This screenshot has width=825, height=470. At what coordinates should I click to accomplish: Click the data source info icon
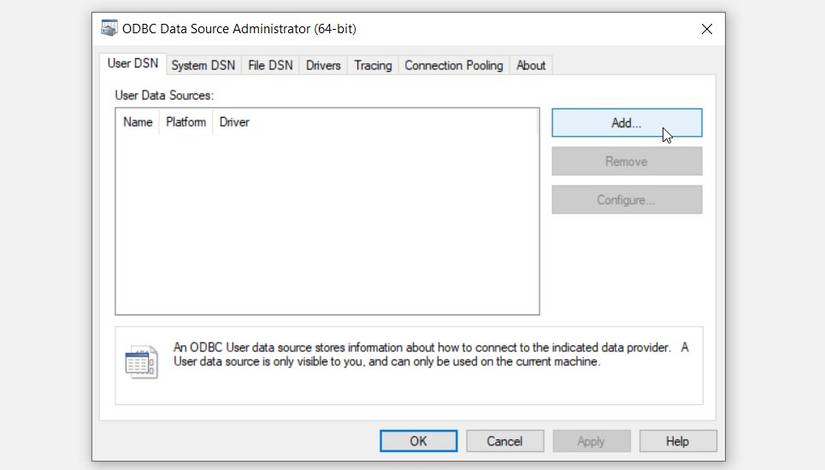pyautogui.click(x=141, y=362)
